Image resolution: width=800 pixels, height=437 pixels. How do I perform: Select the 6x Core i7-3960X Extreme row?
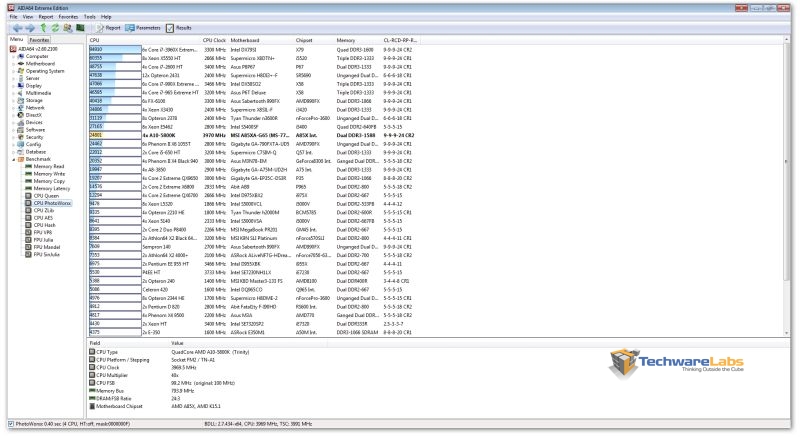pyautogui.click(x=252, y=49)
